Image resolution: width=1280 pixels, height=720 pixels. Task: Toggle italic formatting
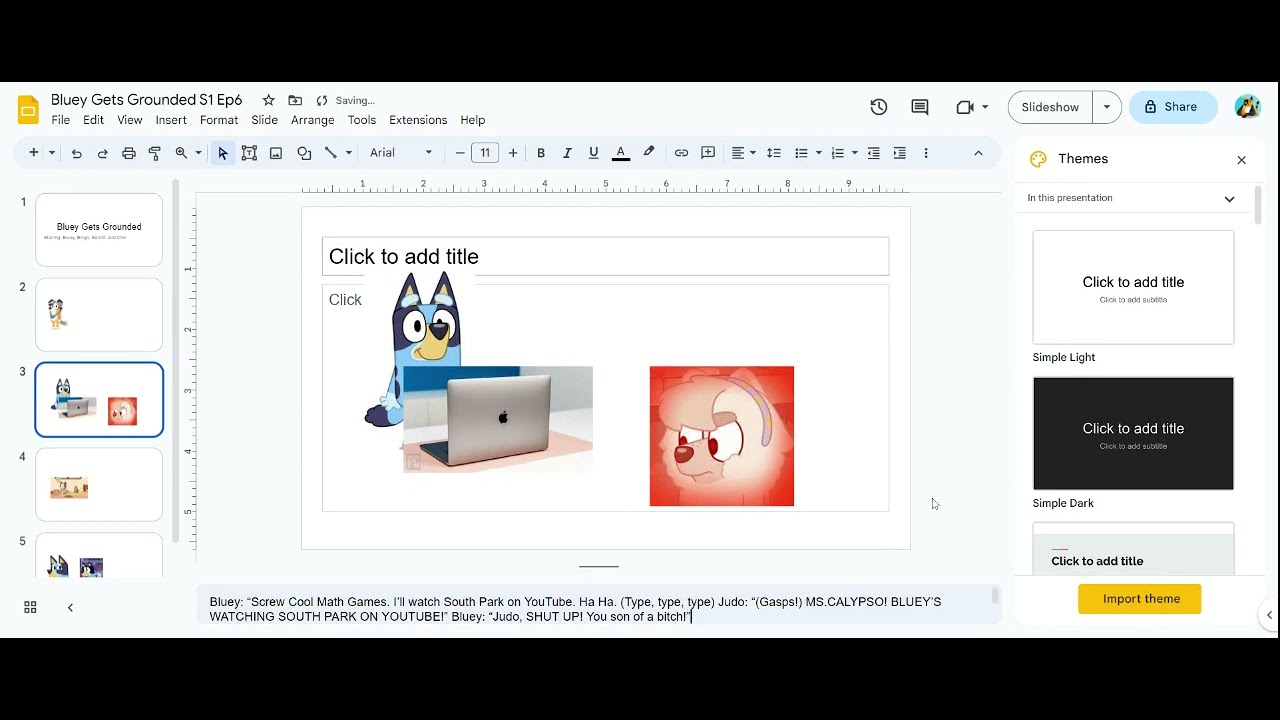coord(567,153)
